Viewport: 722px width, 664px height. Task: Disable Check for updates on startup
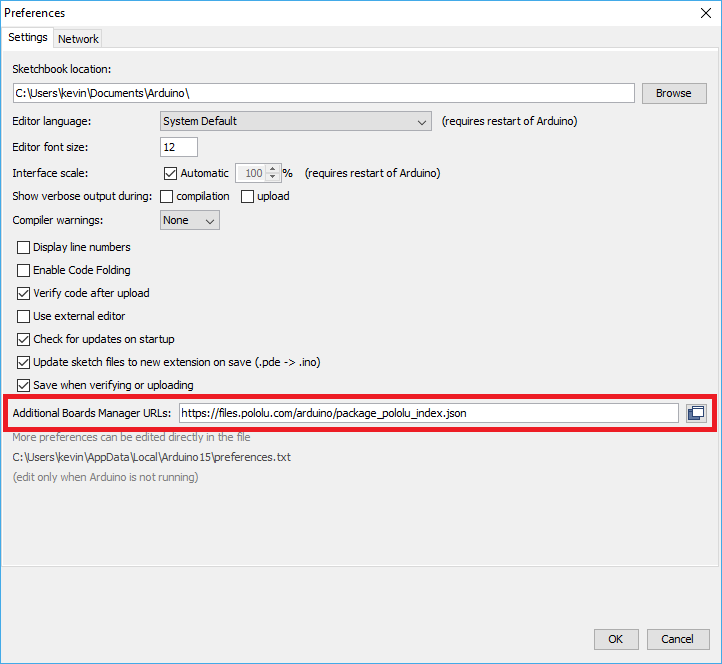(x=24, y=339)
